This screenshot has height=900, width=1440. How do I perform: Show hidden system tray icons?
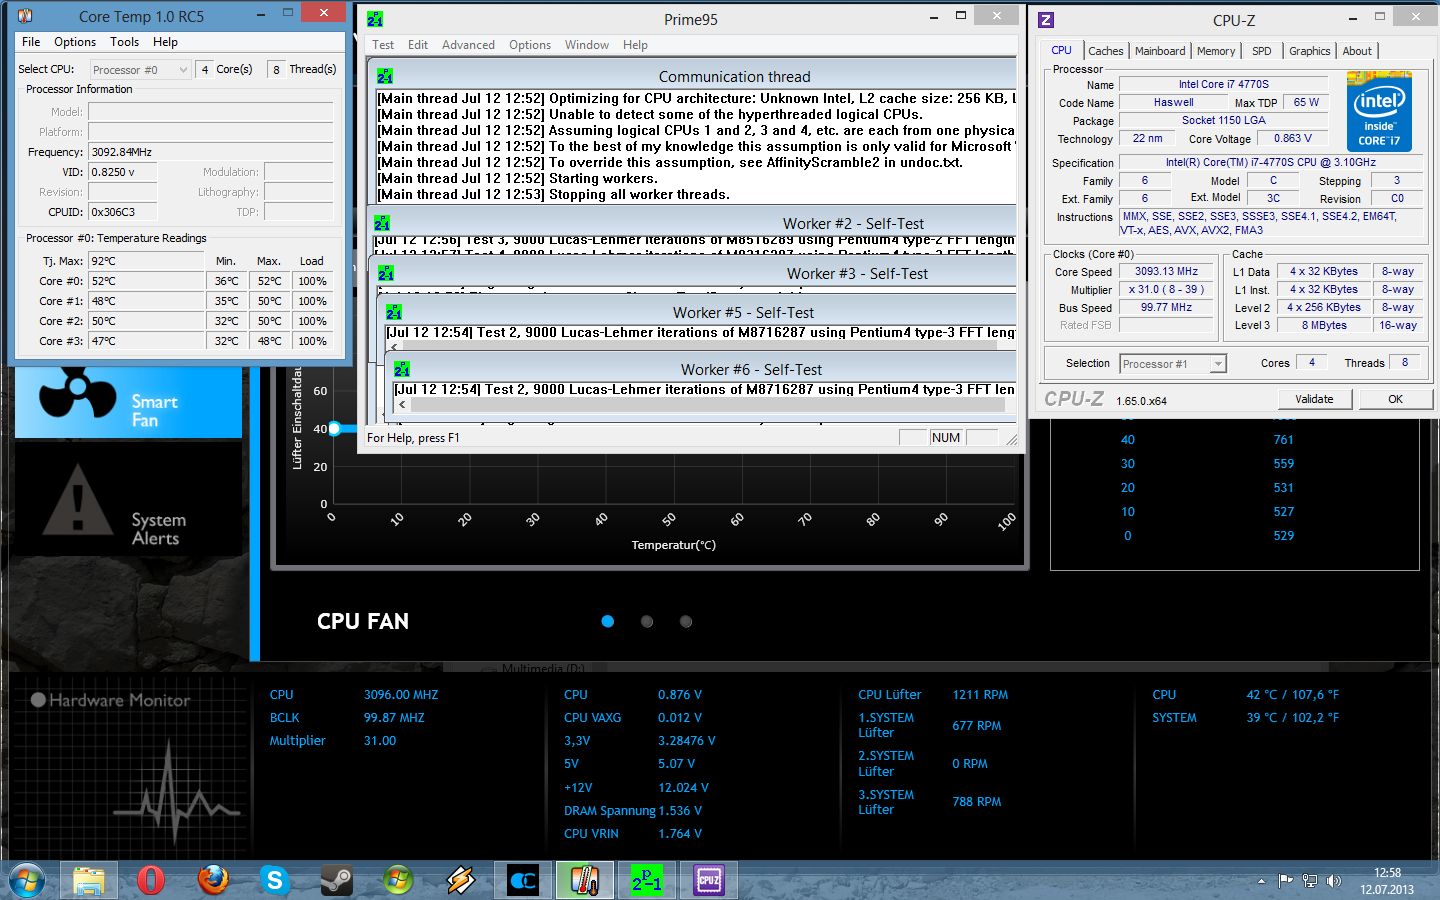click(1261, 881)
